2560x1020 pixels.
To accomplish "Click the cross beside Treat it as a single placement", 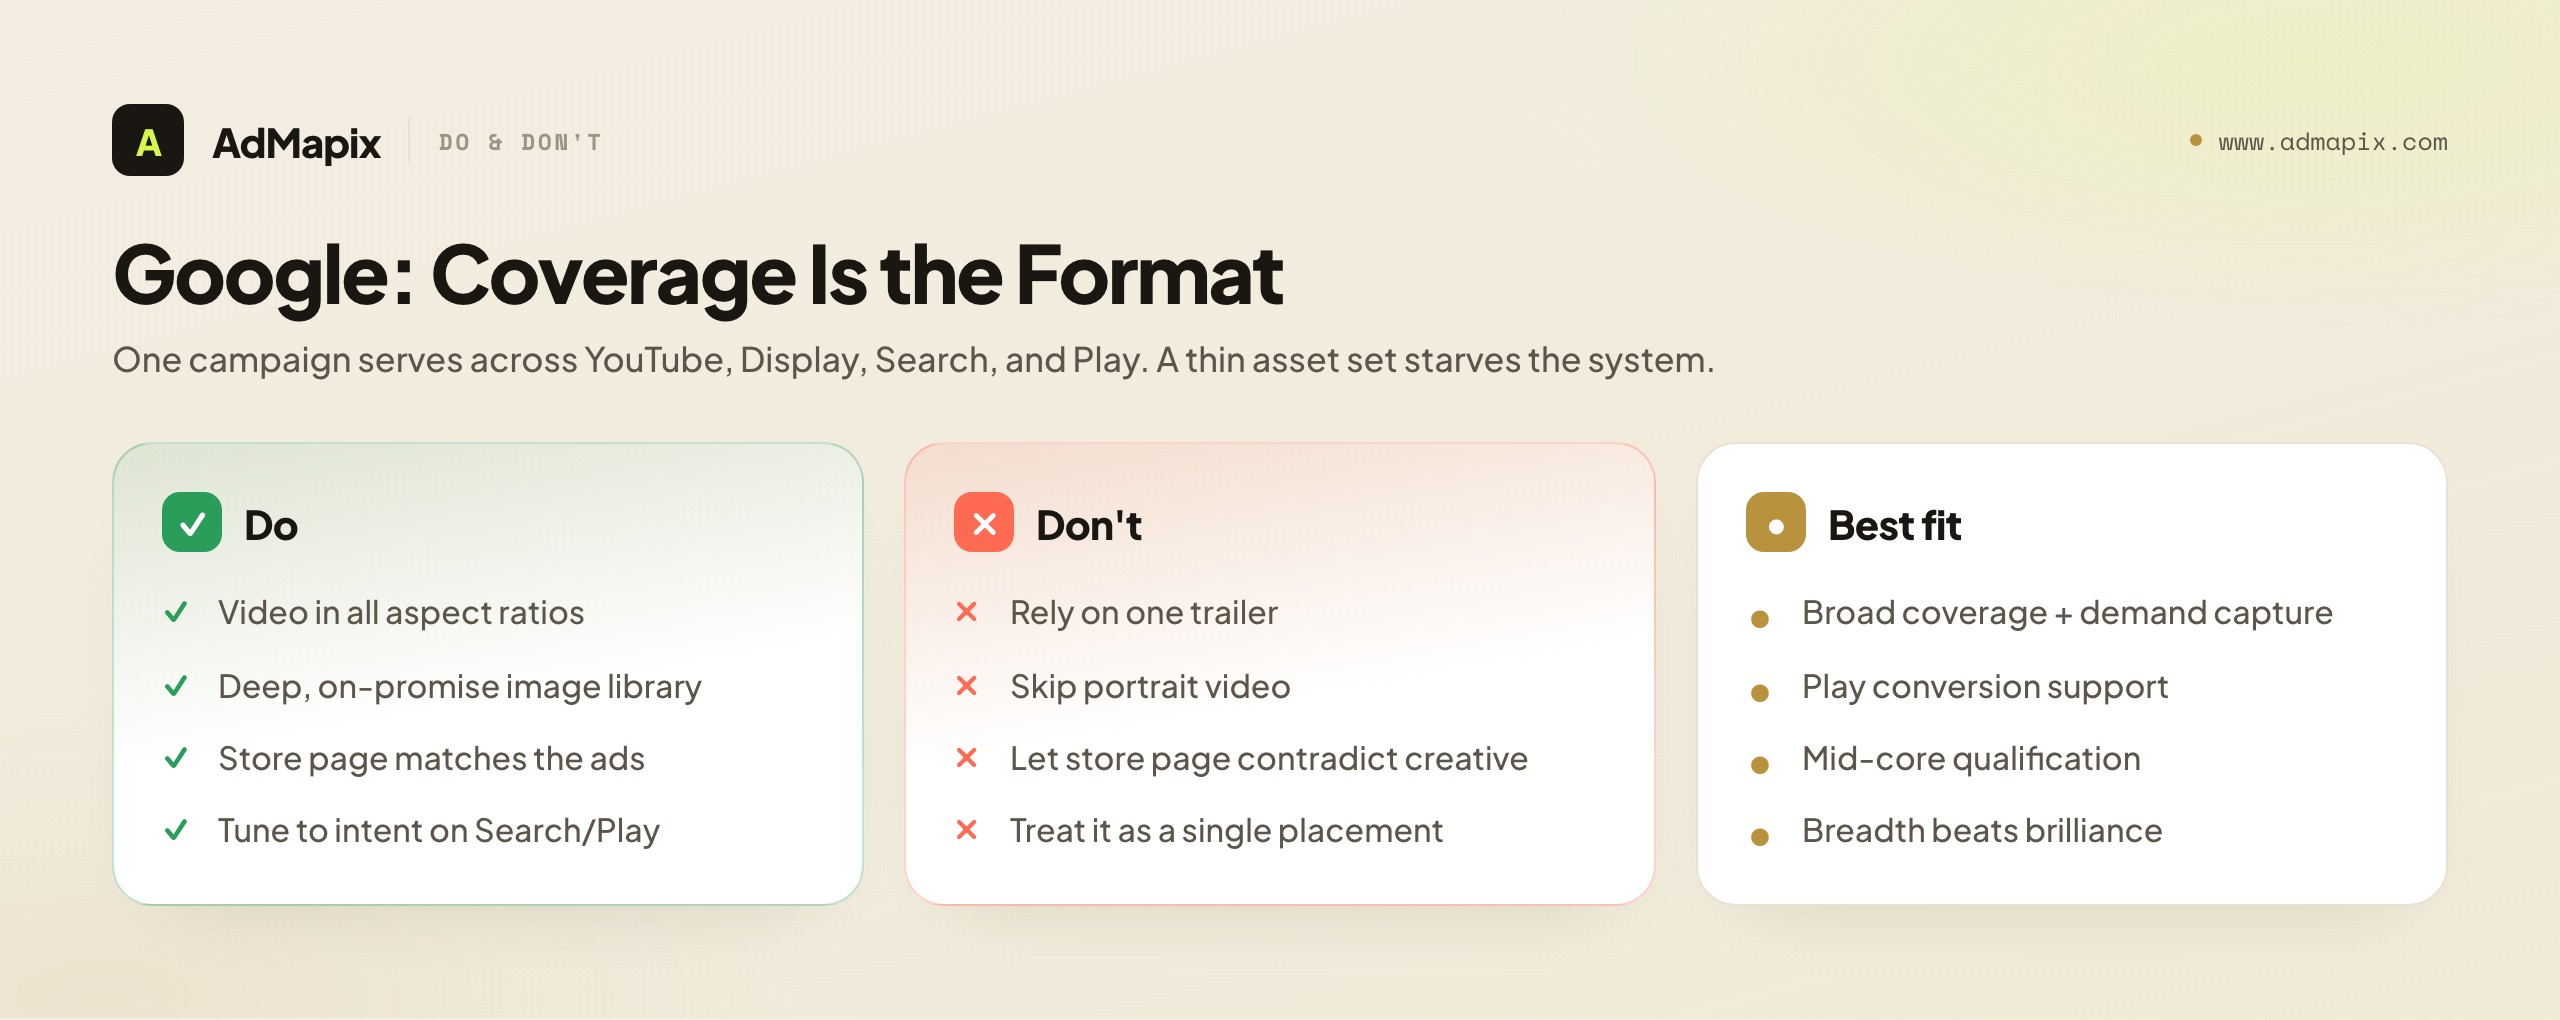I will [x=967, y=830].
